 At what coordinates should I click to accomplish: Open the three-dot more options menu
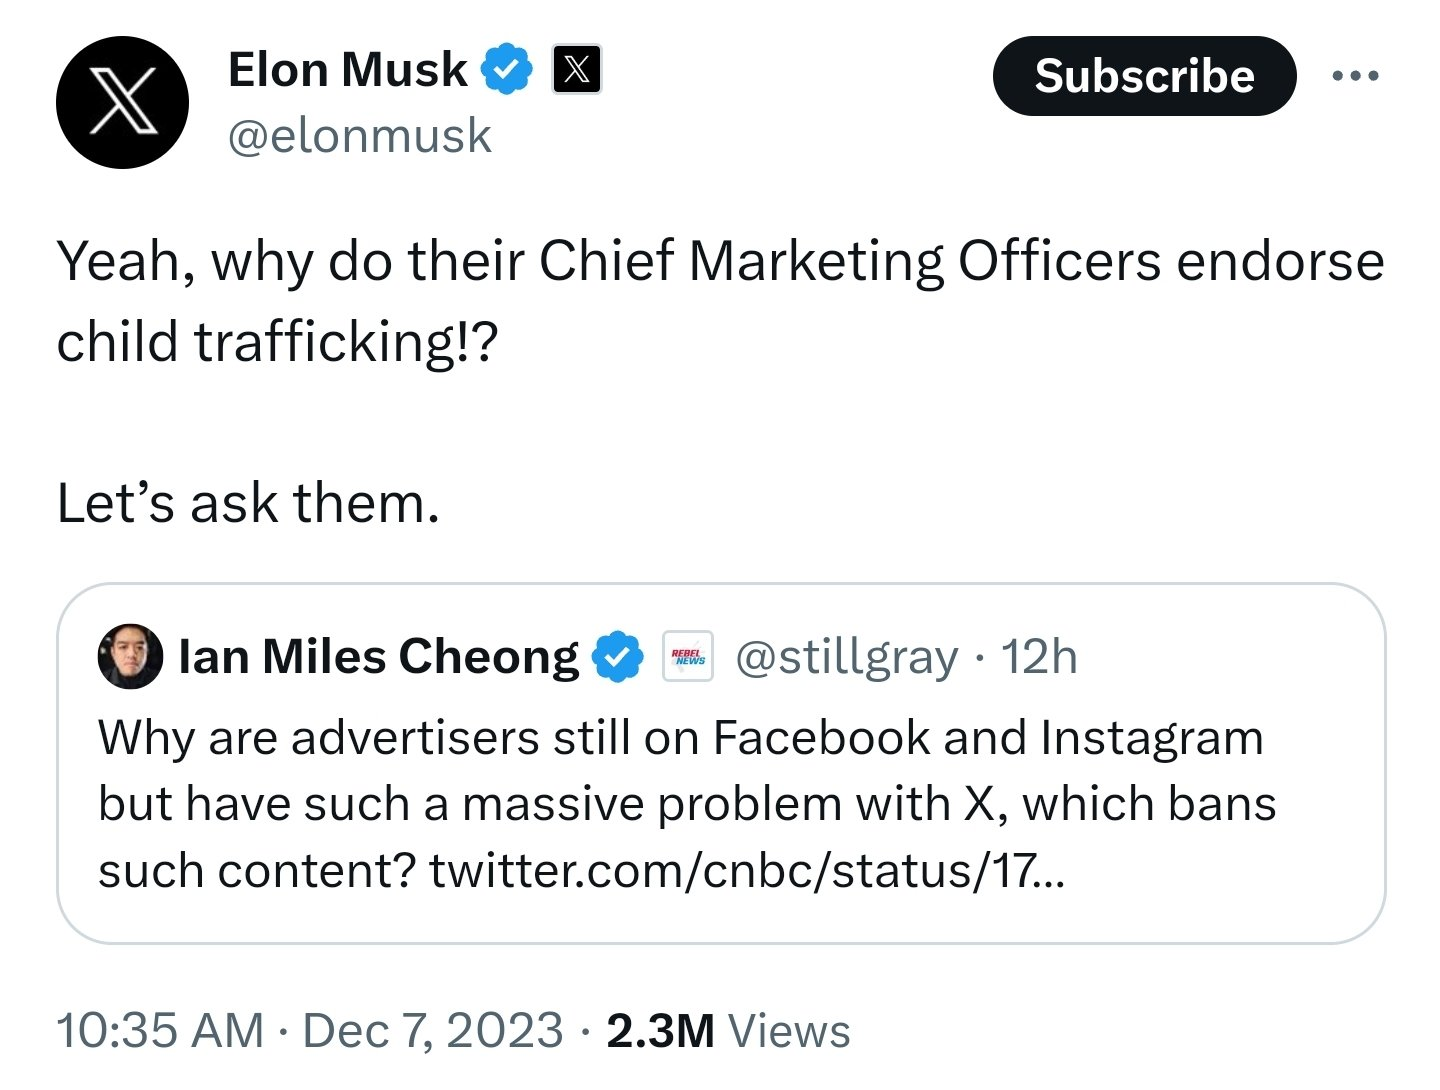1355,76
